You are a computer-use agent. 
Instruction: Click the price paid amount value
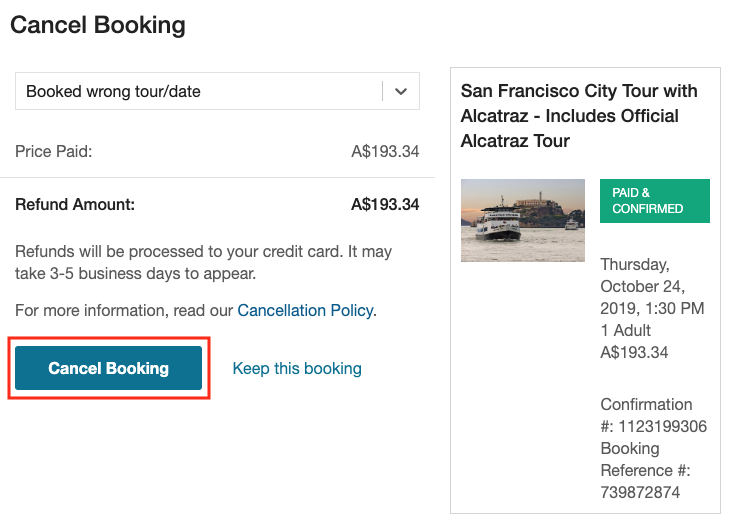385,151
